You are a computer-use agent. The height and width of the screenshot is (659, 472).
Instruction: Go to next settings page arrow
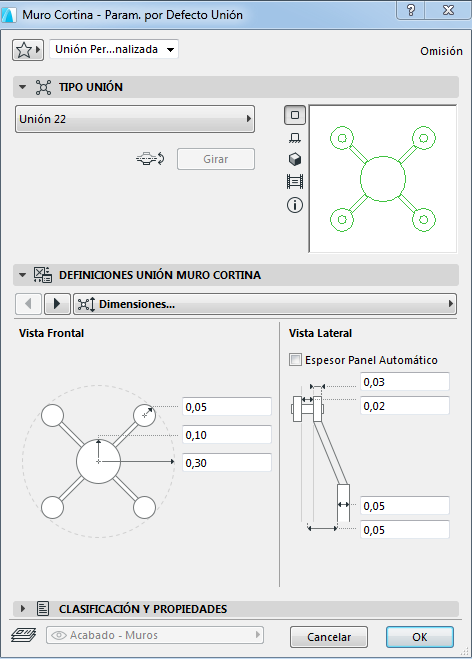(57, 303)
